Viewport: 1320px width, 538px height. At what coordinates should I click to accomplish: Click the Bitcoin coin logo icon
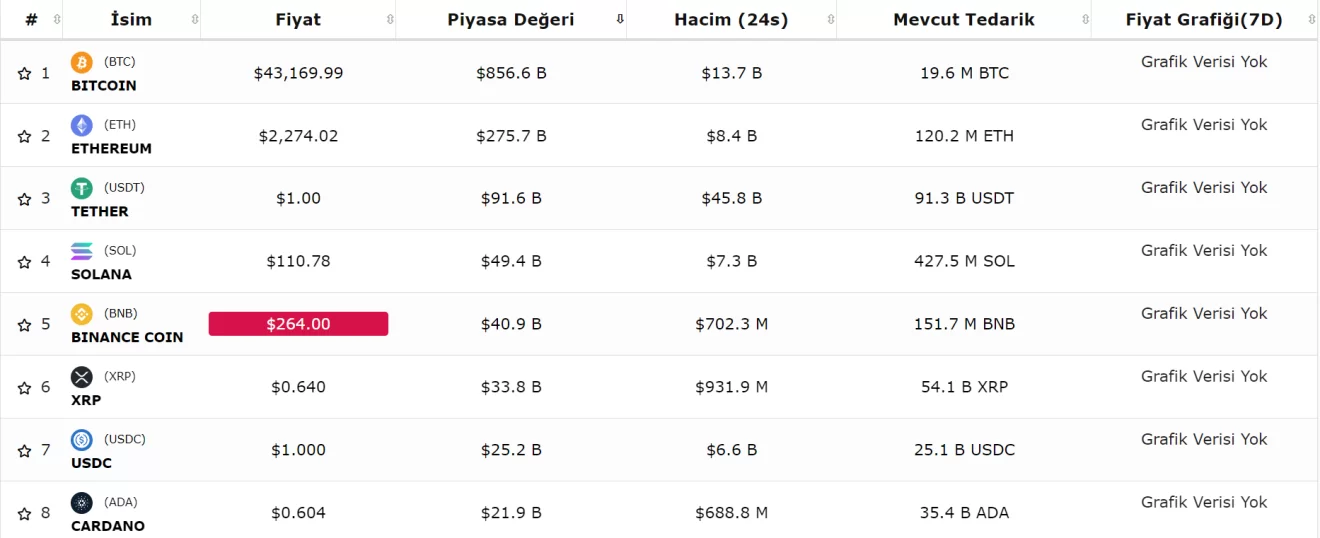pyautogui.click(x=82, y=63)
